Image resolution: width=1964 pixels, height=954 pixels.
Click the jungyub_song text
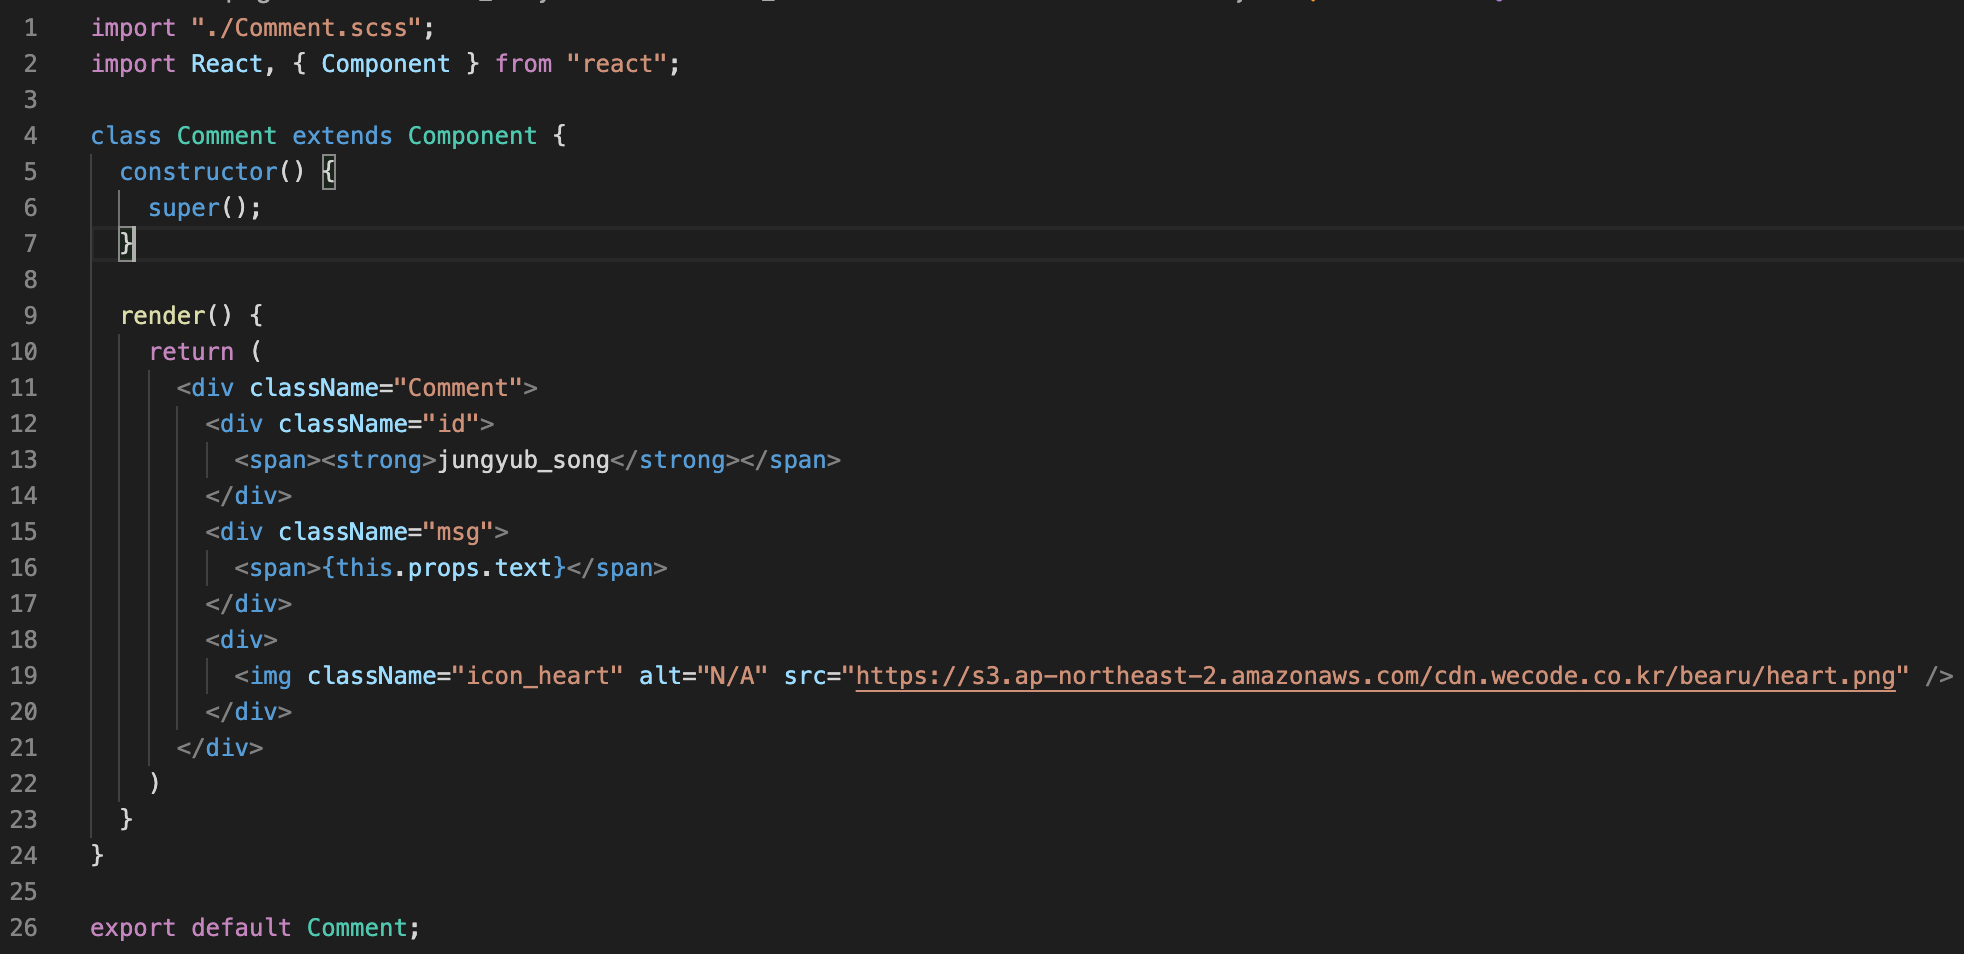pyautogui.click(x=523, y=460)
